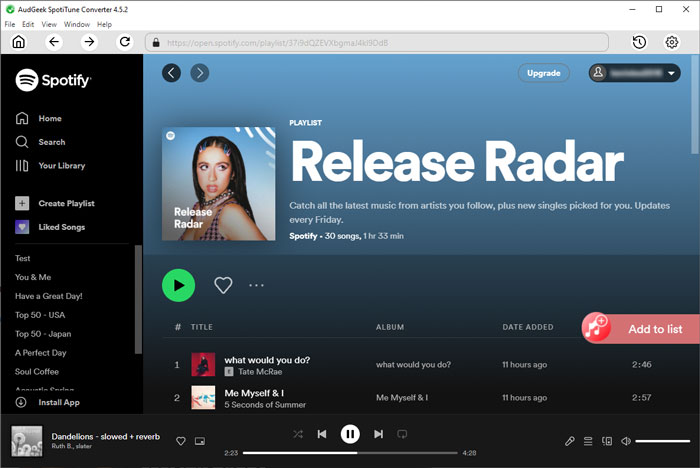Click Install App at sidebar bottom

(47, 402)
